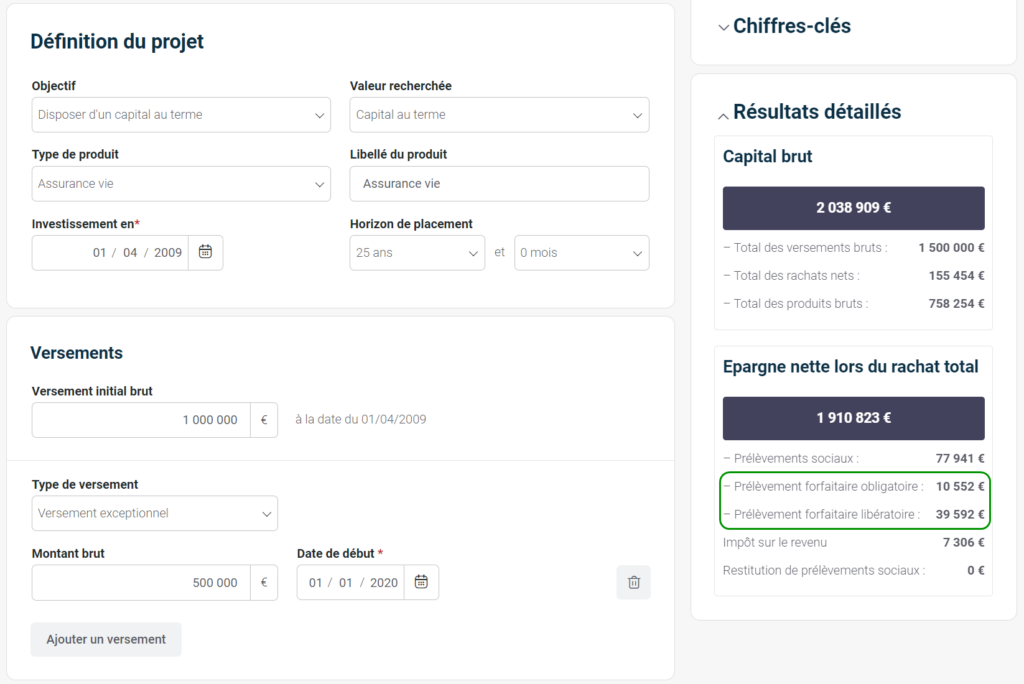Select the year 2009 in investment date
Image resolution: width=1024 pixels, height=684 pixels.
pos(168,253)
